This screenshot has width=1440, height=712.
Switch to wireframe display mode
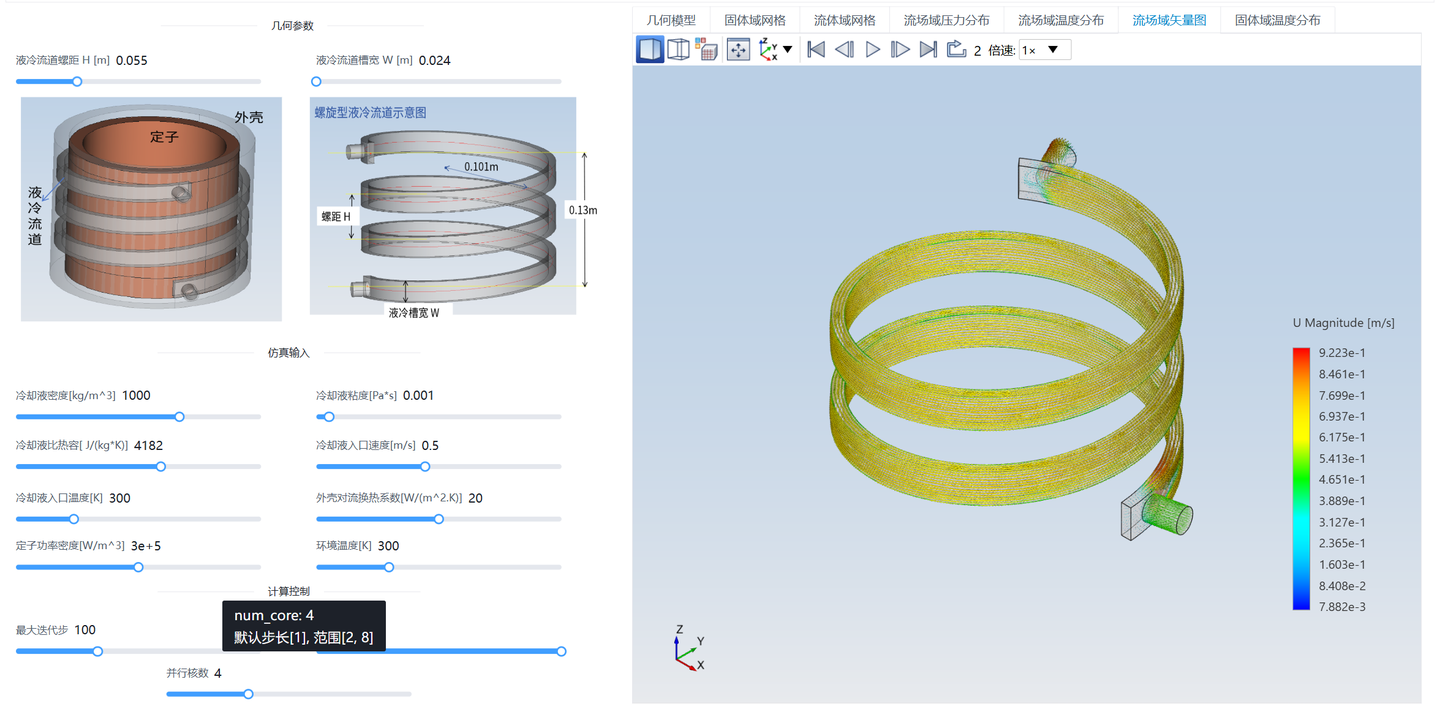(x=678, y=49)
